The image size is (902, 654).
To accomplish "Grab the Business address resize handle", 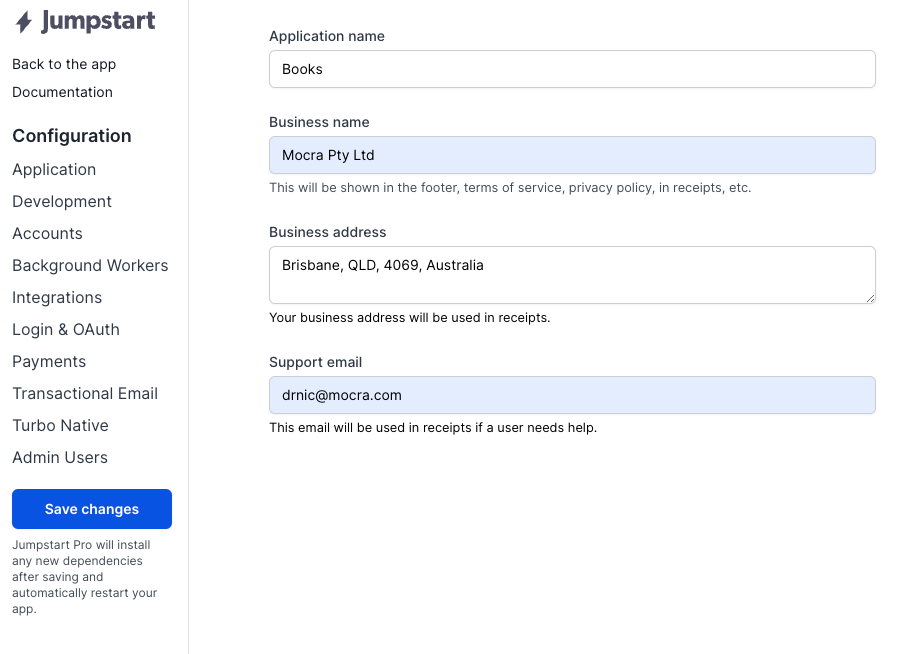I will pos(870,298).
